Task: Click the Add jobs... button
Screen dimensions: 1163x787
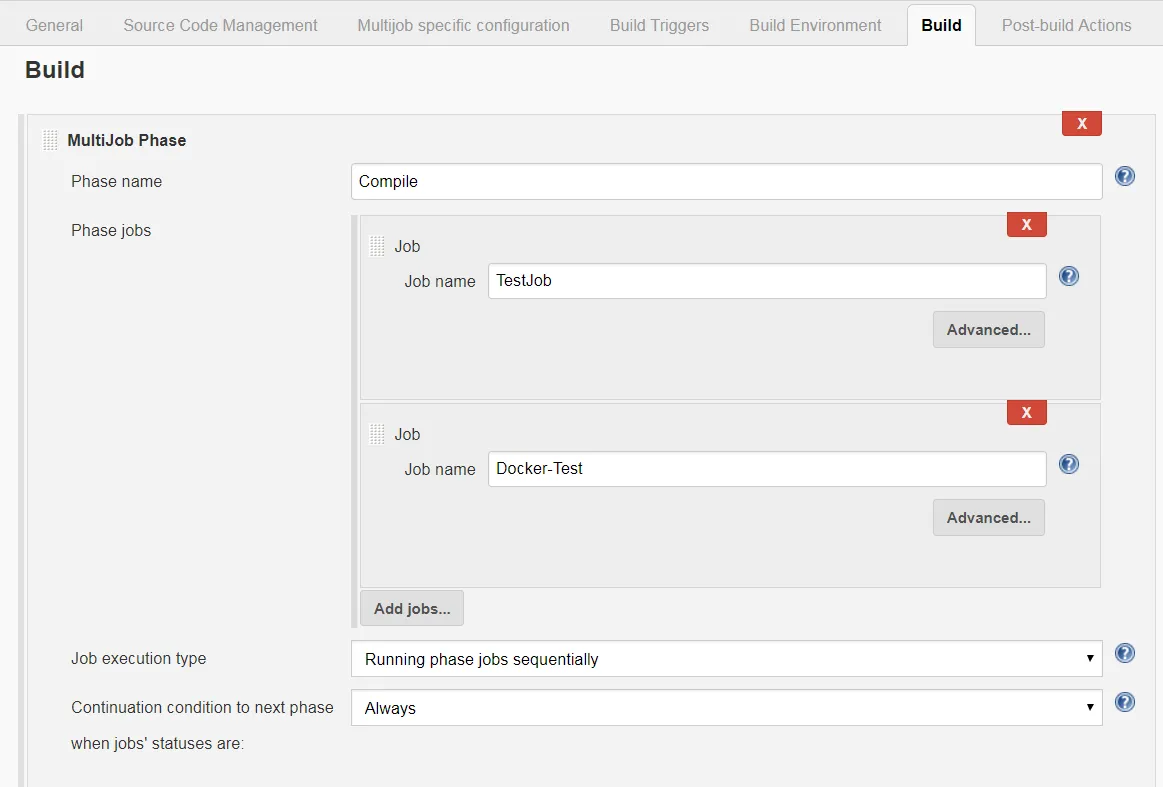Action: (x=412, y=608)
